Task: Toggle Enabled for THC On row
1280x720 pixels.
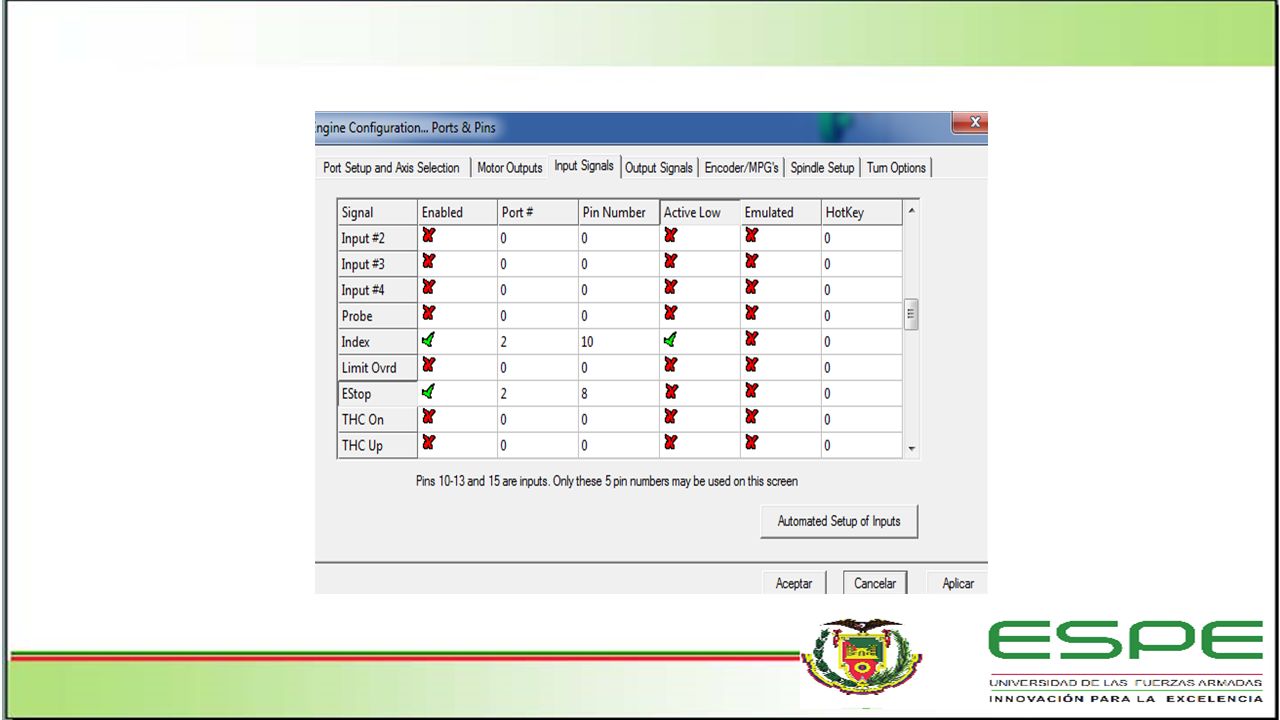Action: (429, 418)
